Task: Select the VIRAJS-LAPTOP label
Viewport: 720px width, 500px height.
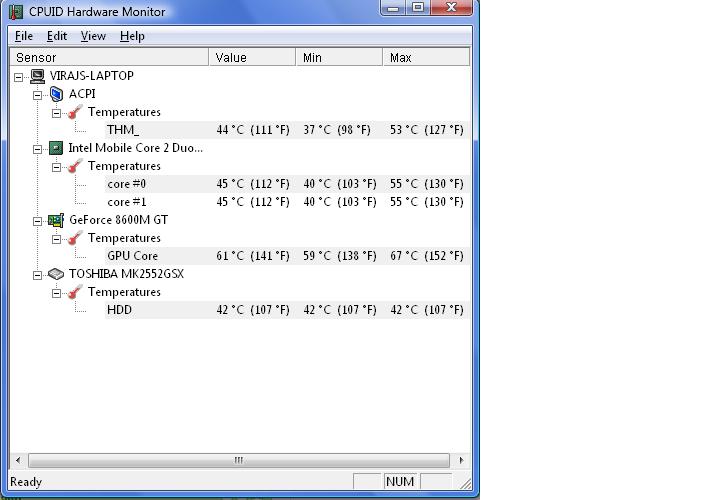Action: coord(92,76)
